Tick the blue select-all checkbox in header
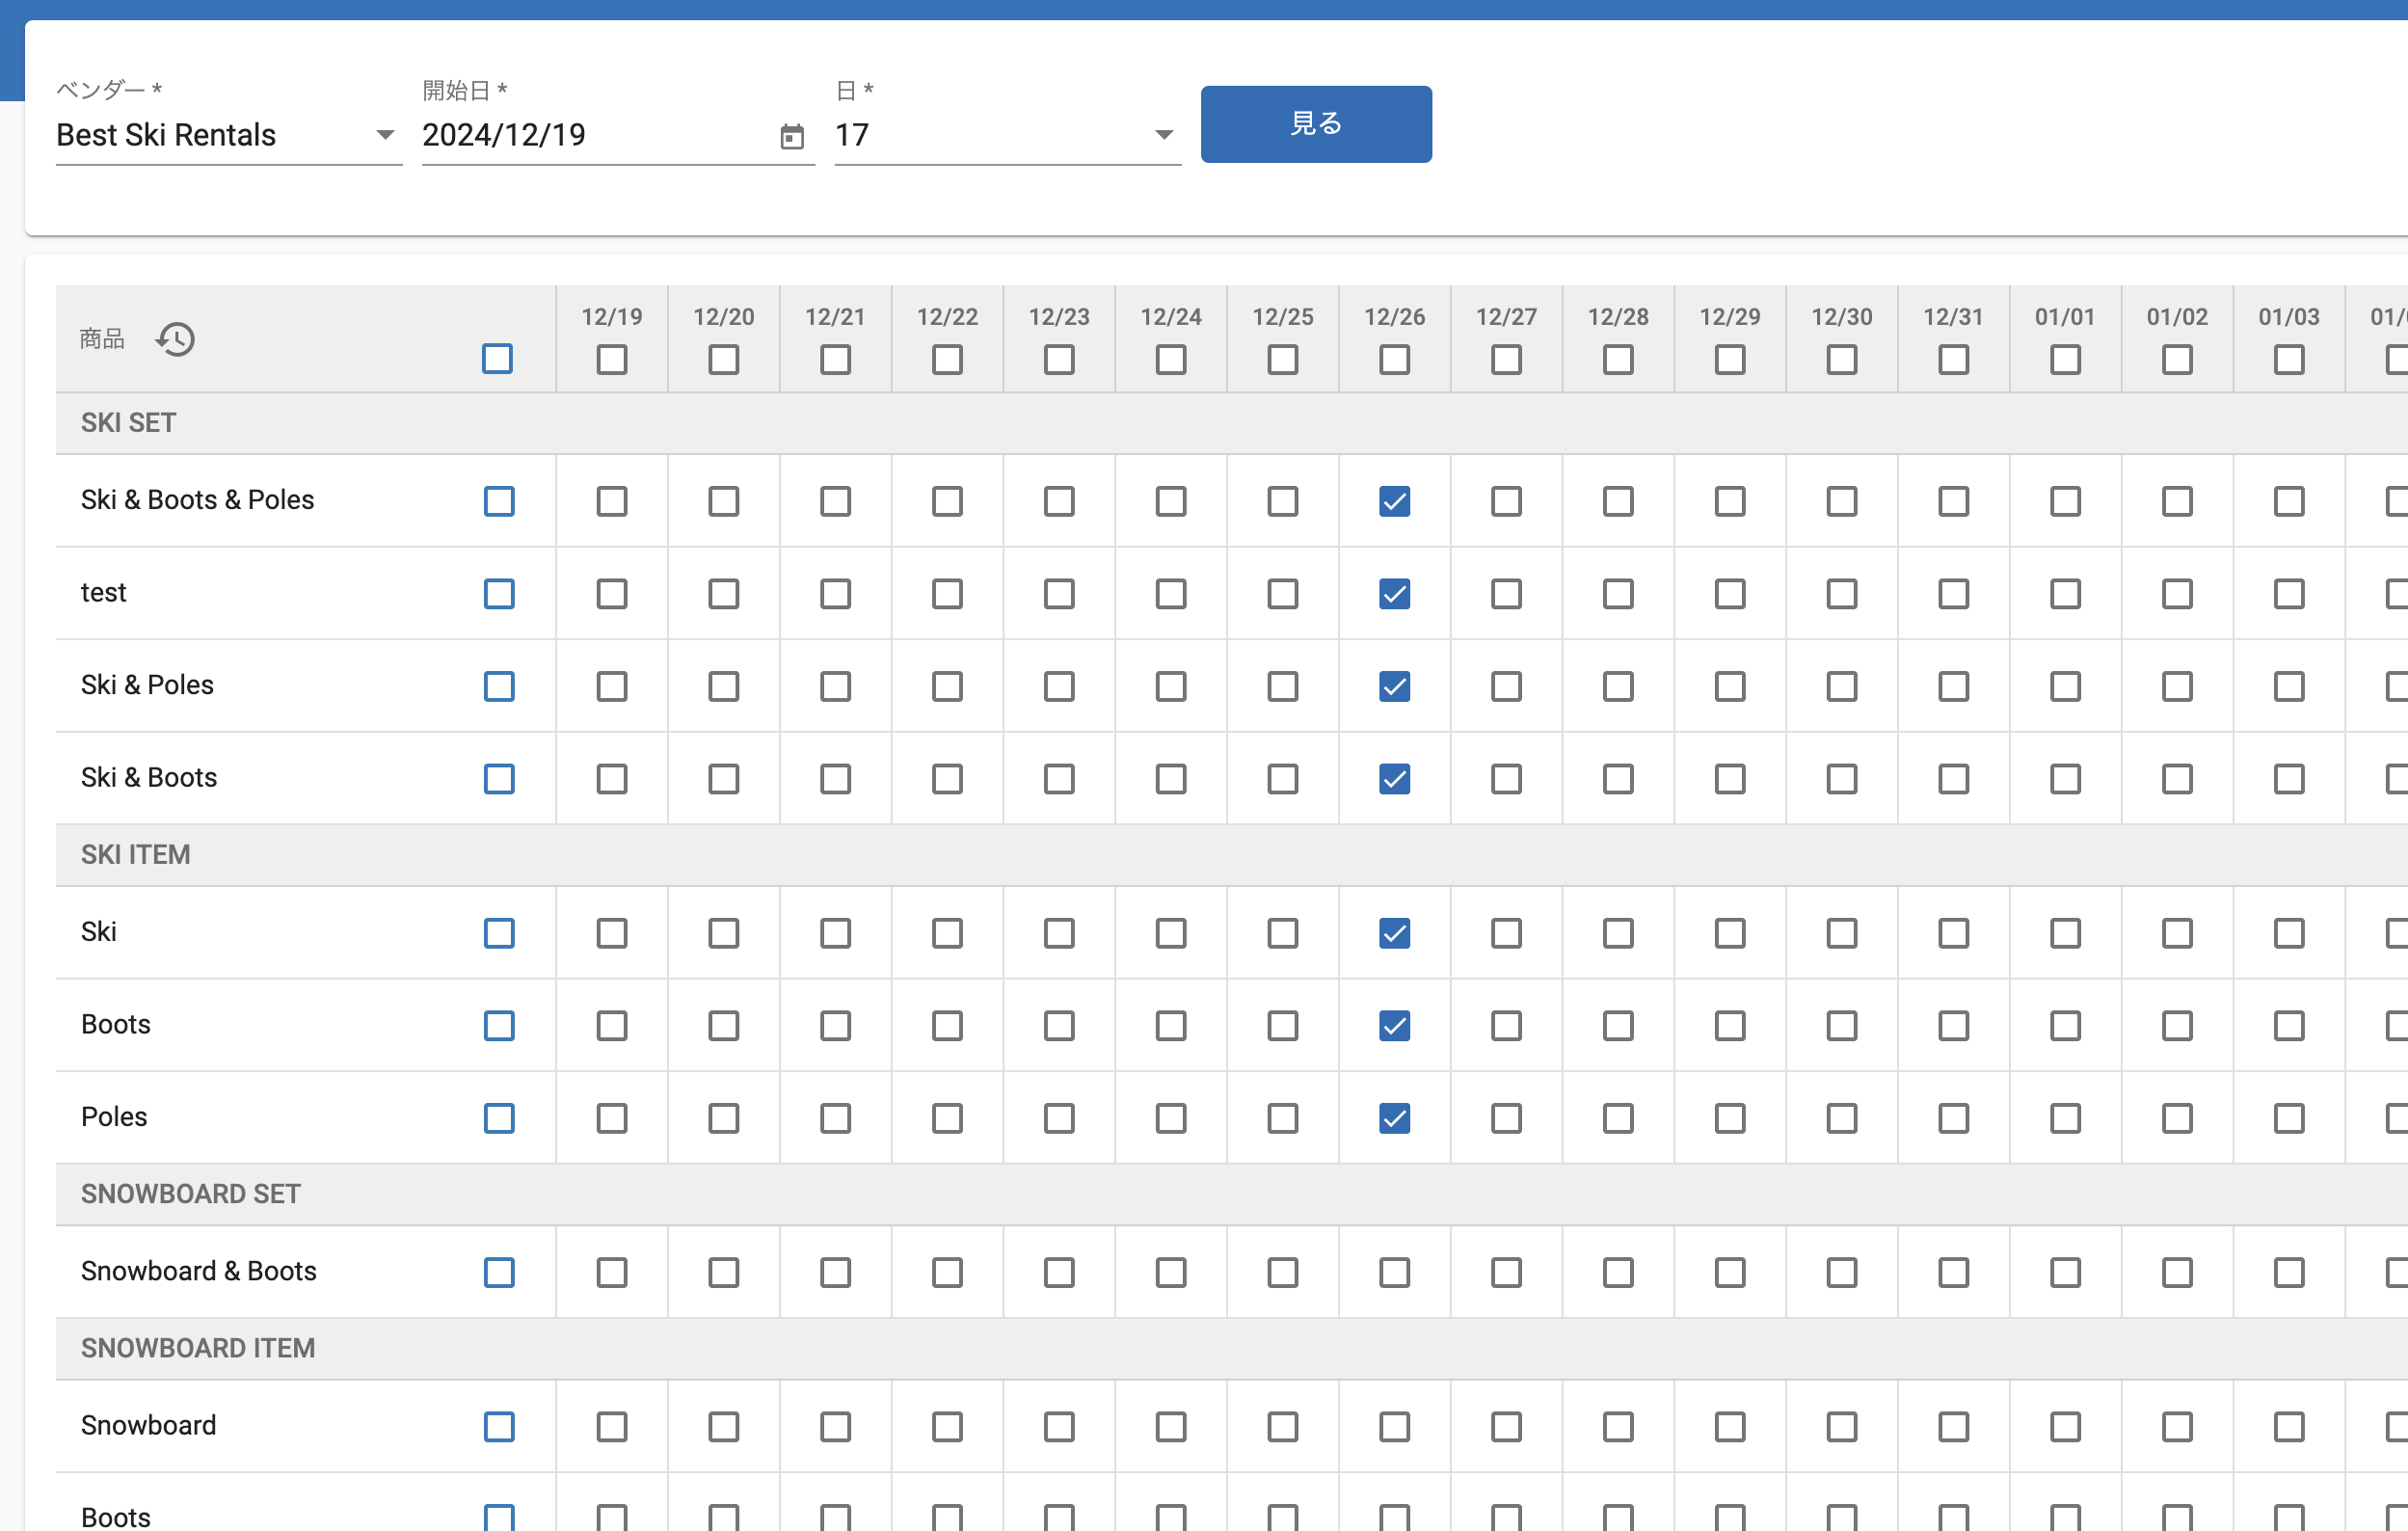2408x1531 pixels. pos(497,359)
